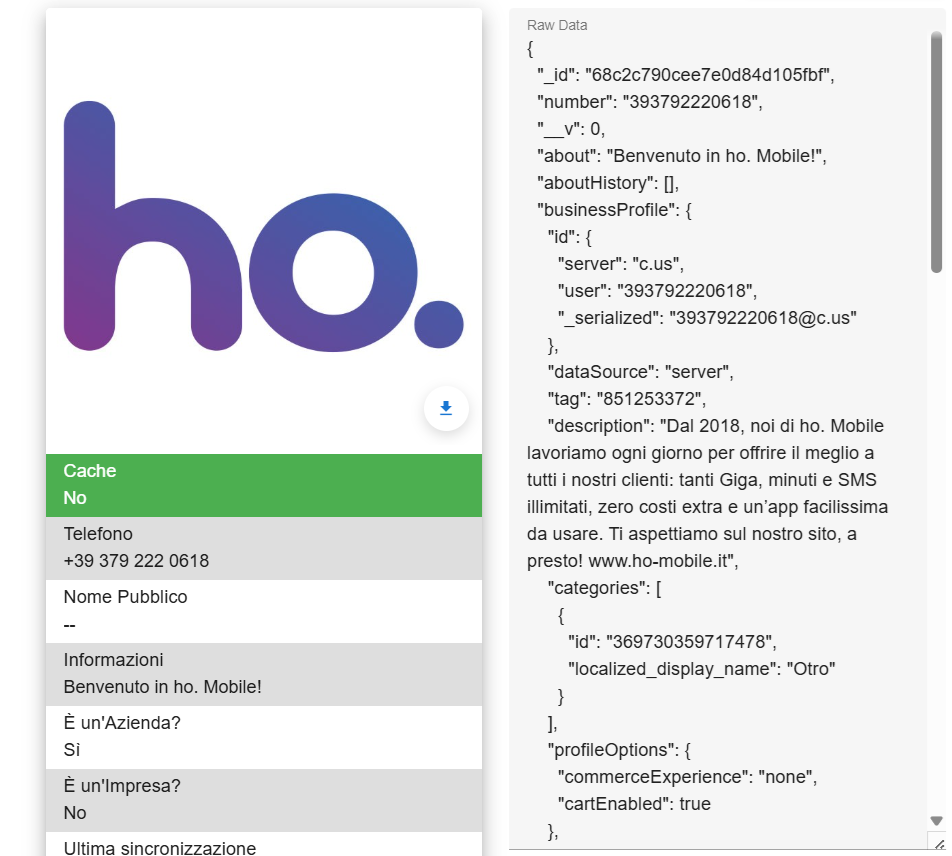This screenshot has height=856, width=952.
Task: Click the blue download icon button
Action: pyautogui.click(x=446, y=408)
